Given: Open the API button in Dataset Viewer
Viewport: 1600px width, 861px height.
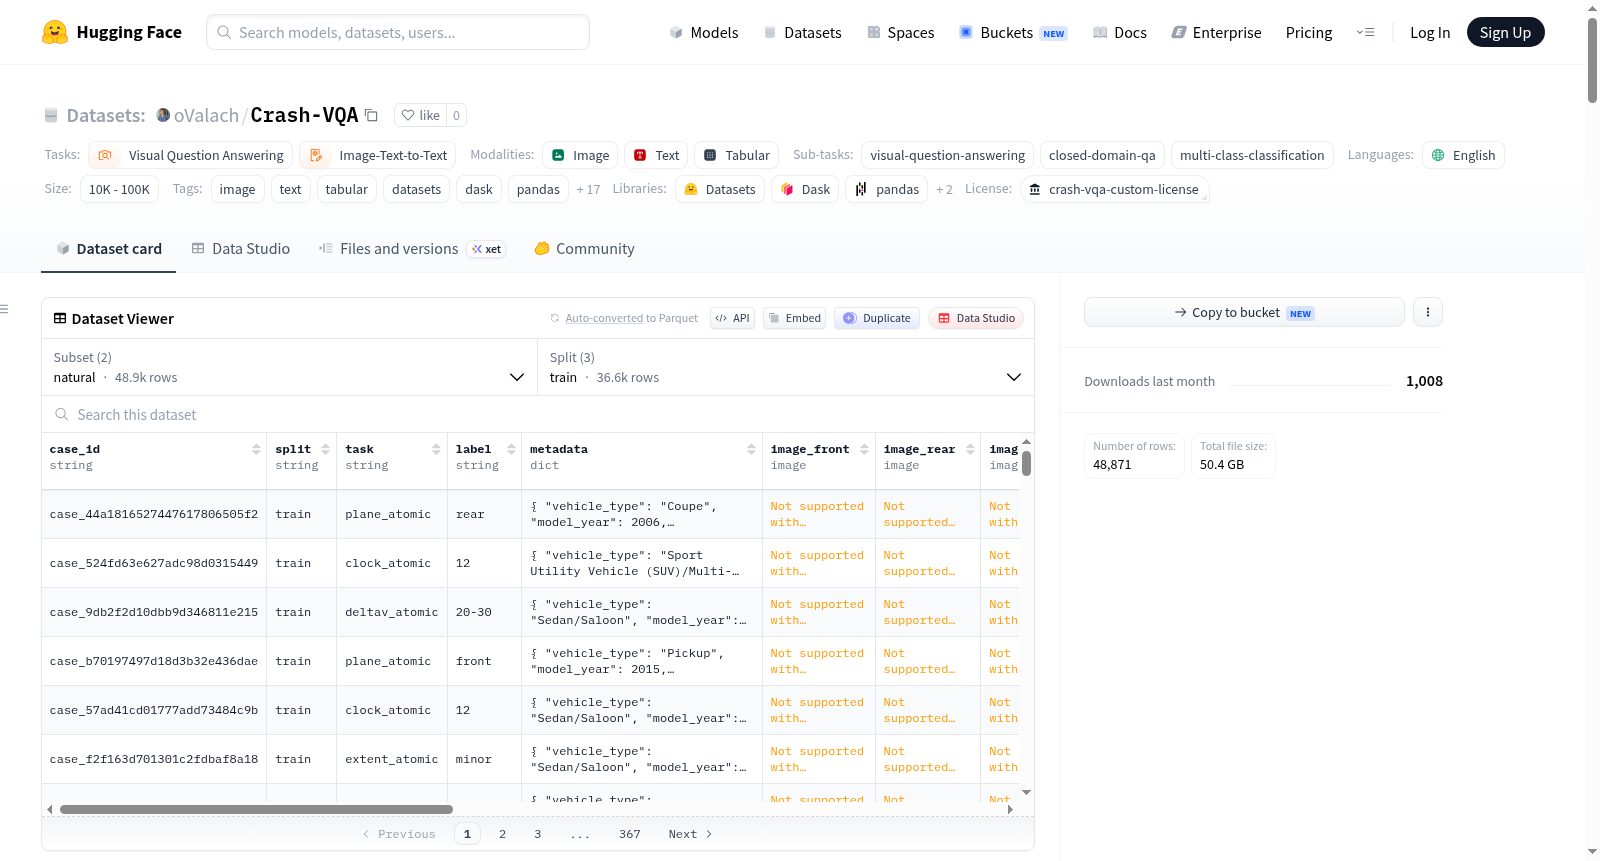Looking at the screenshot, I should (732, 318).
